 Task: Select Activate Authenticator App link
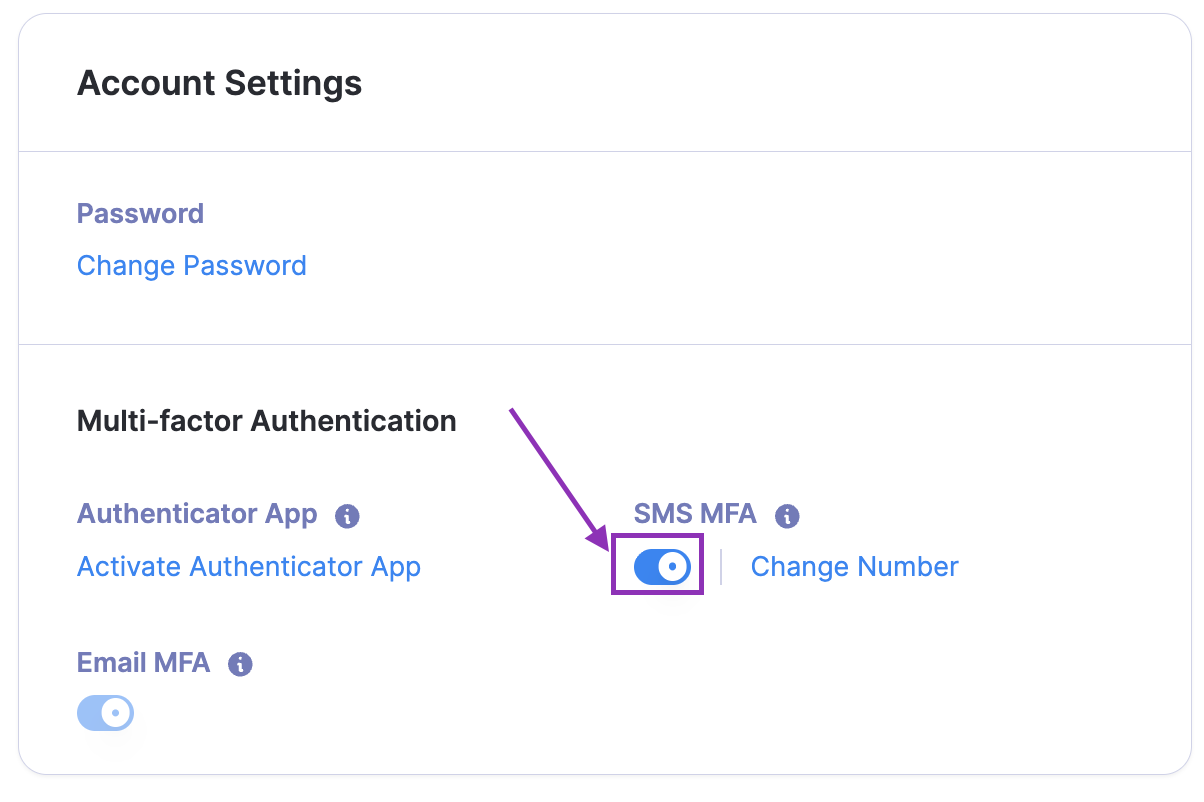[249, 567]
